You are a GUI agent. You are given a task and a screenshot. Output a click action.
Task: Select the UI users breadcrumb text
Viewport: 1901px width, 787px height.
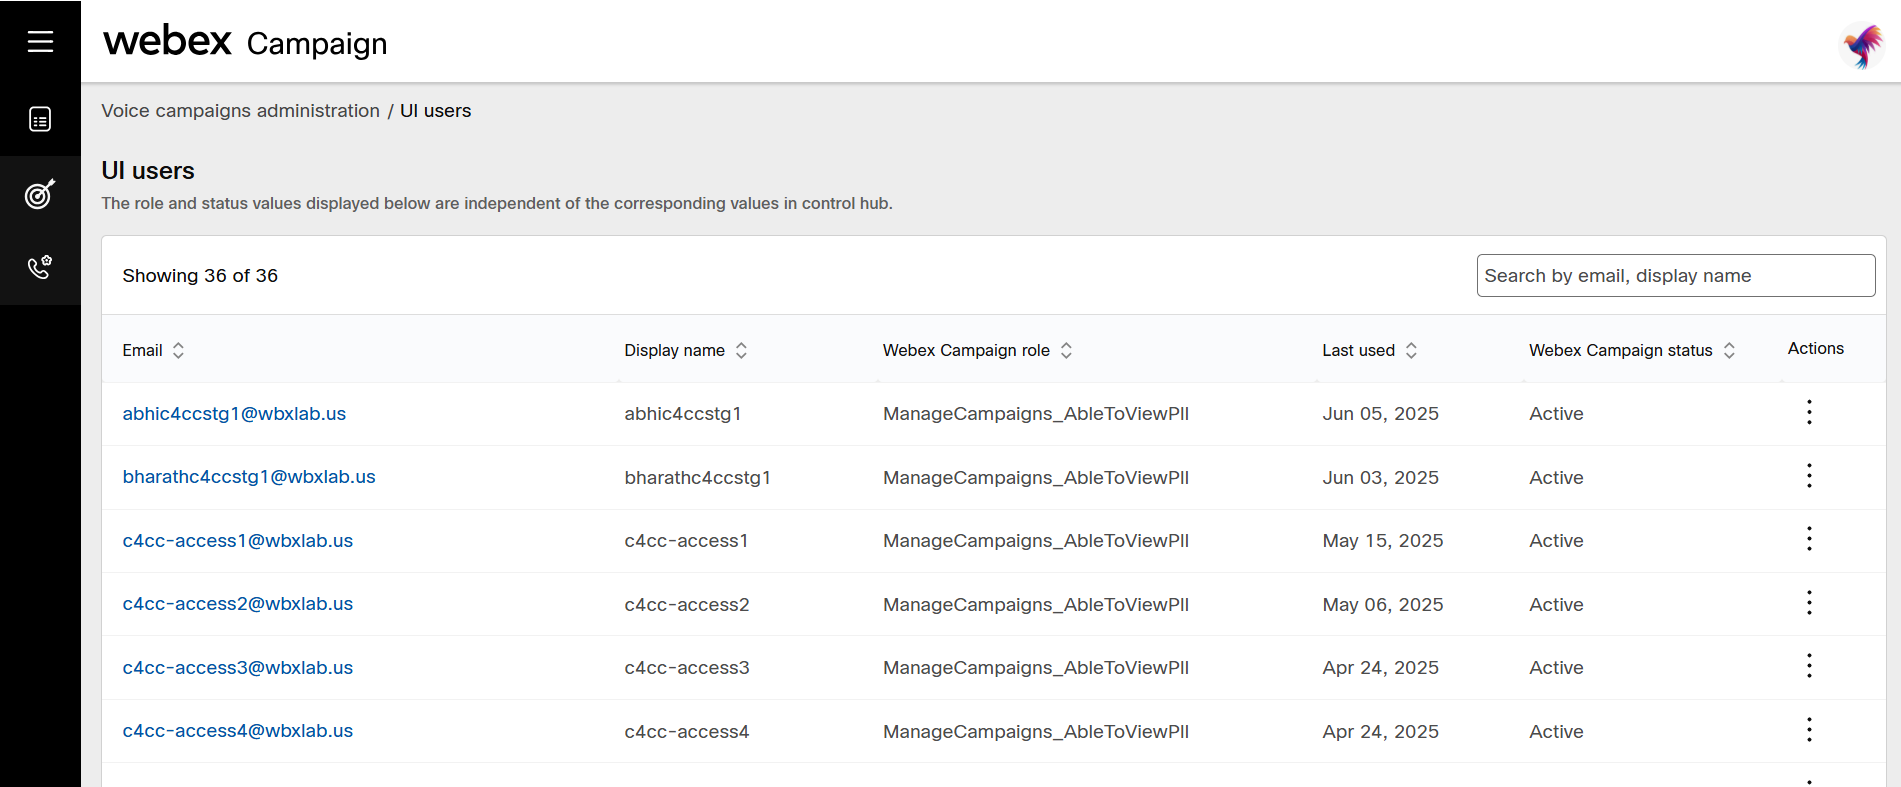[x=435, y=111]
